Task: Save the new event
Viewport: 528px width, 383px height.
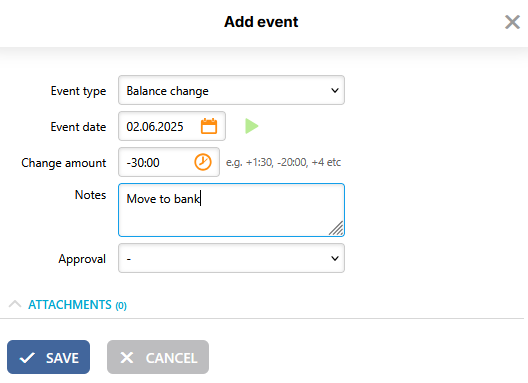Action: click(x=48, y=357)
